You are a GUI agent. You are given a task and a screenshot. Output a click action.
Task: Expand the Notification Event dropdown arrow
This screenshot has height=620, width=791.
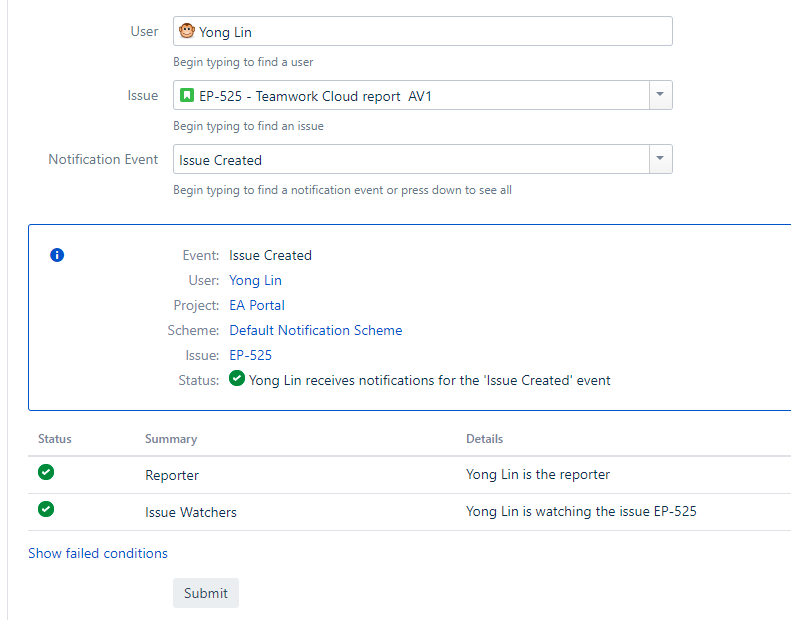660,159
